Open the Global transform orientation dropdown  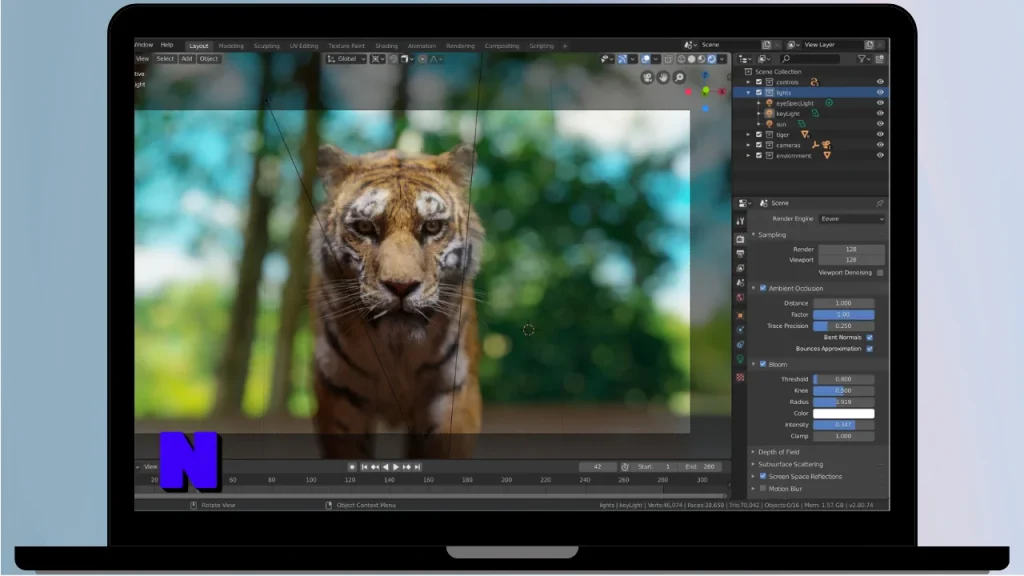point(346,59)
